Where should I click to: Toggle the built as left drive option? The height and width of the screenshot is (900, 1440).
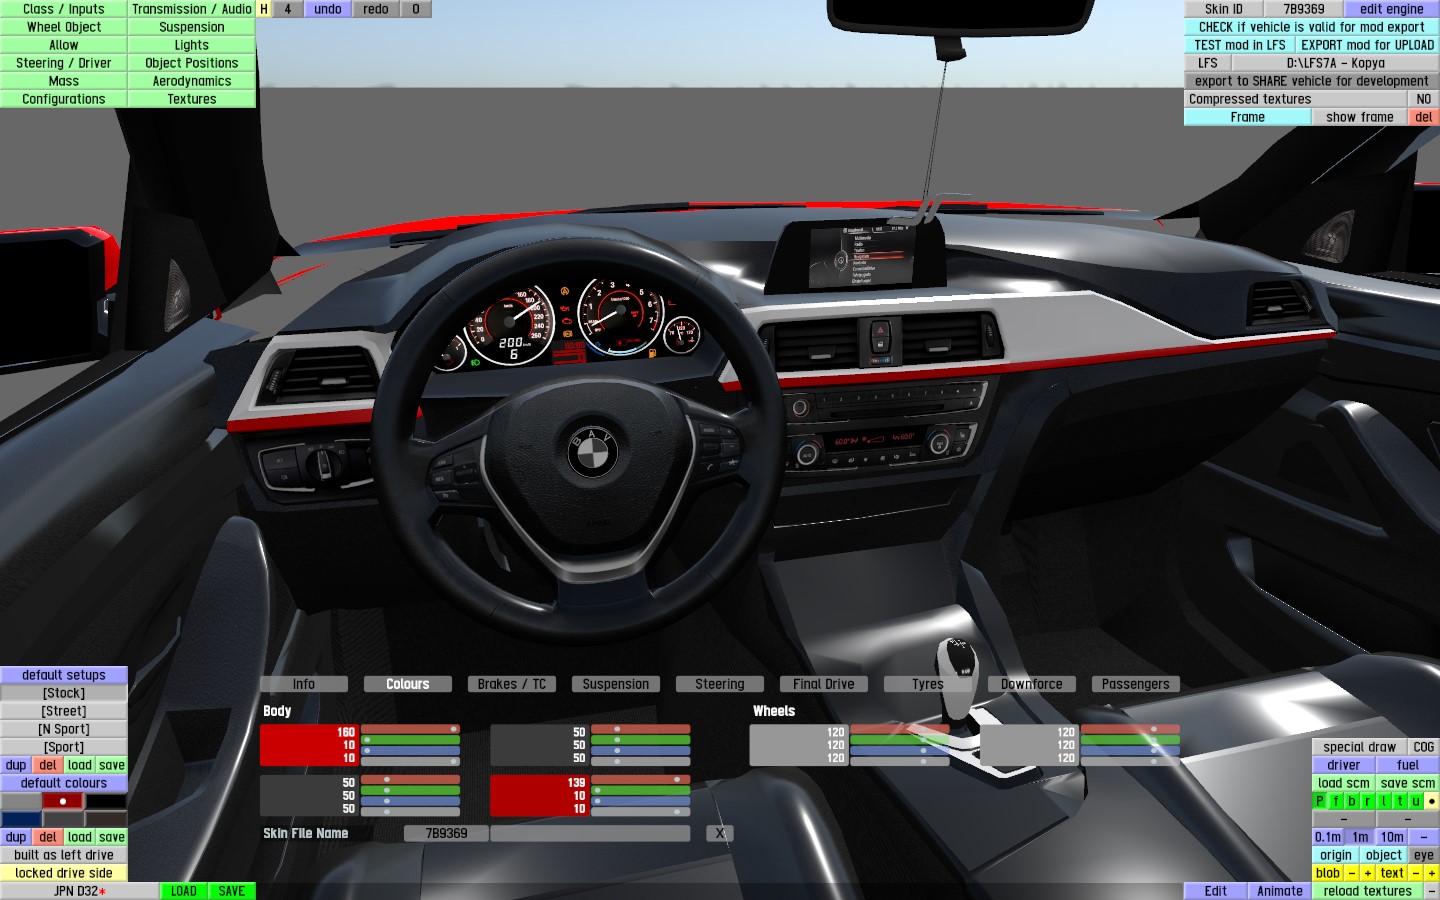click(64, 855)
